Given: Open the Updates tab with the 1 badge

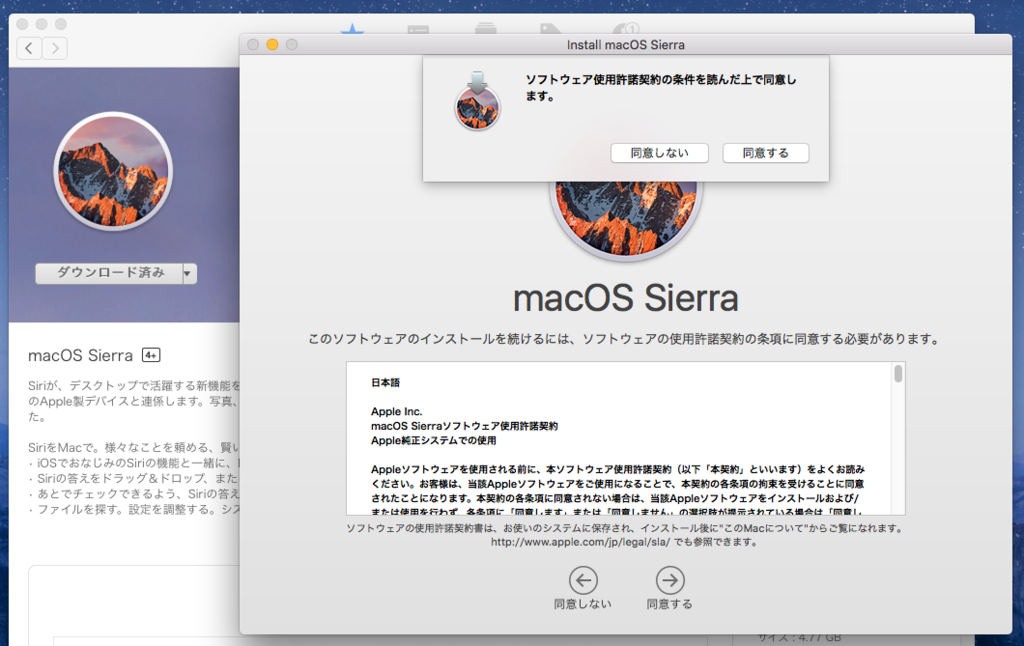Looking at the screenshot, I should click(626, 29).
